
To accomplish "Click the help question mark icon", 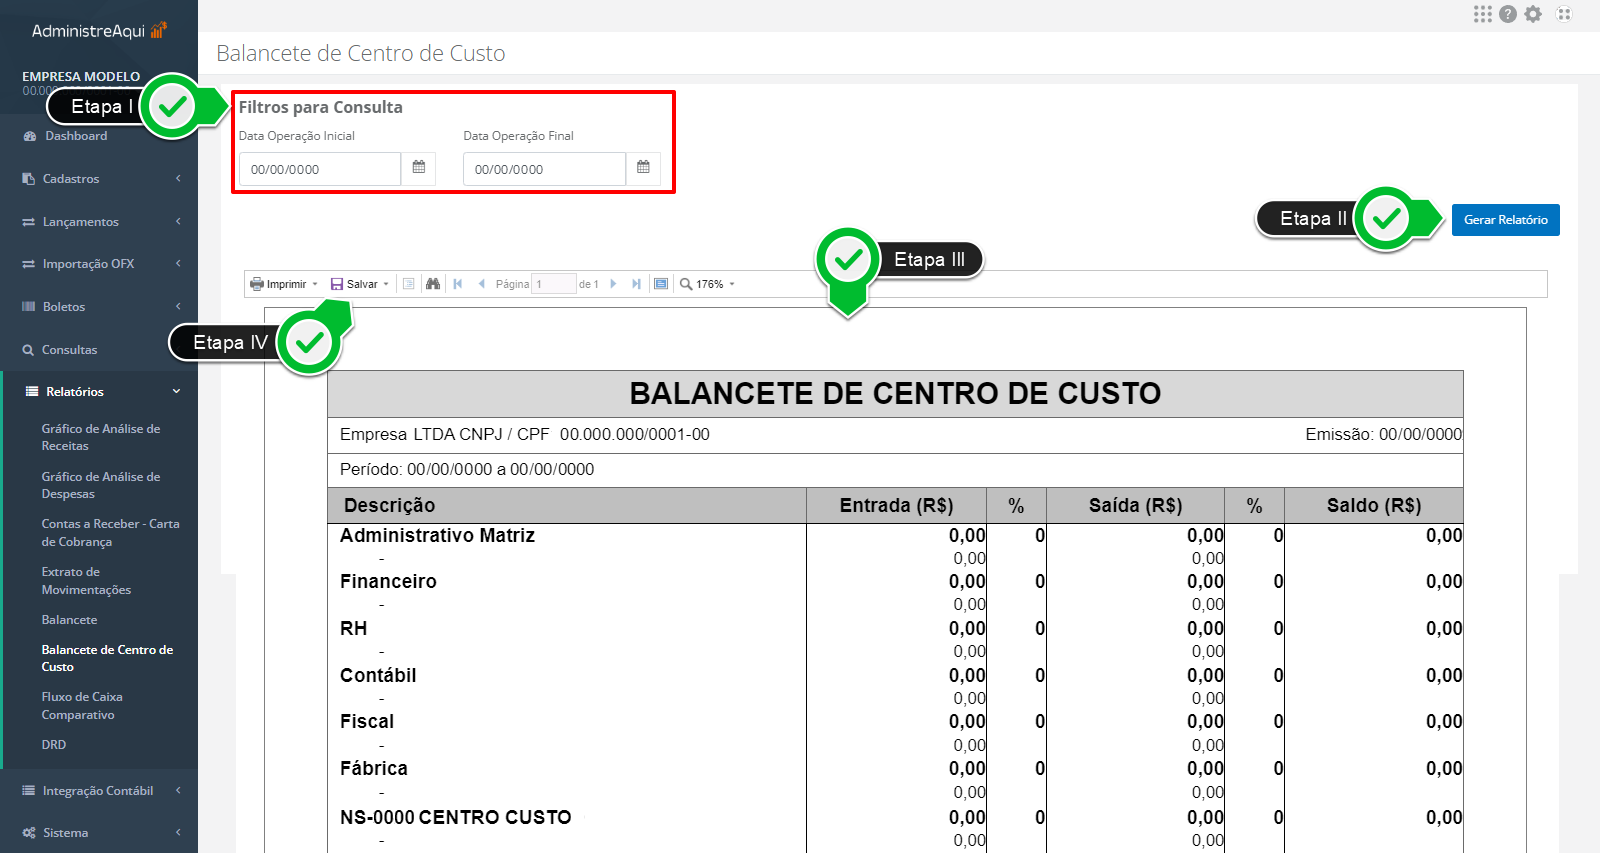I will tap(1508, 14).
